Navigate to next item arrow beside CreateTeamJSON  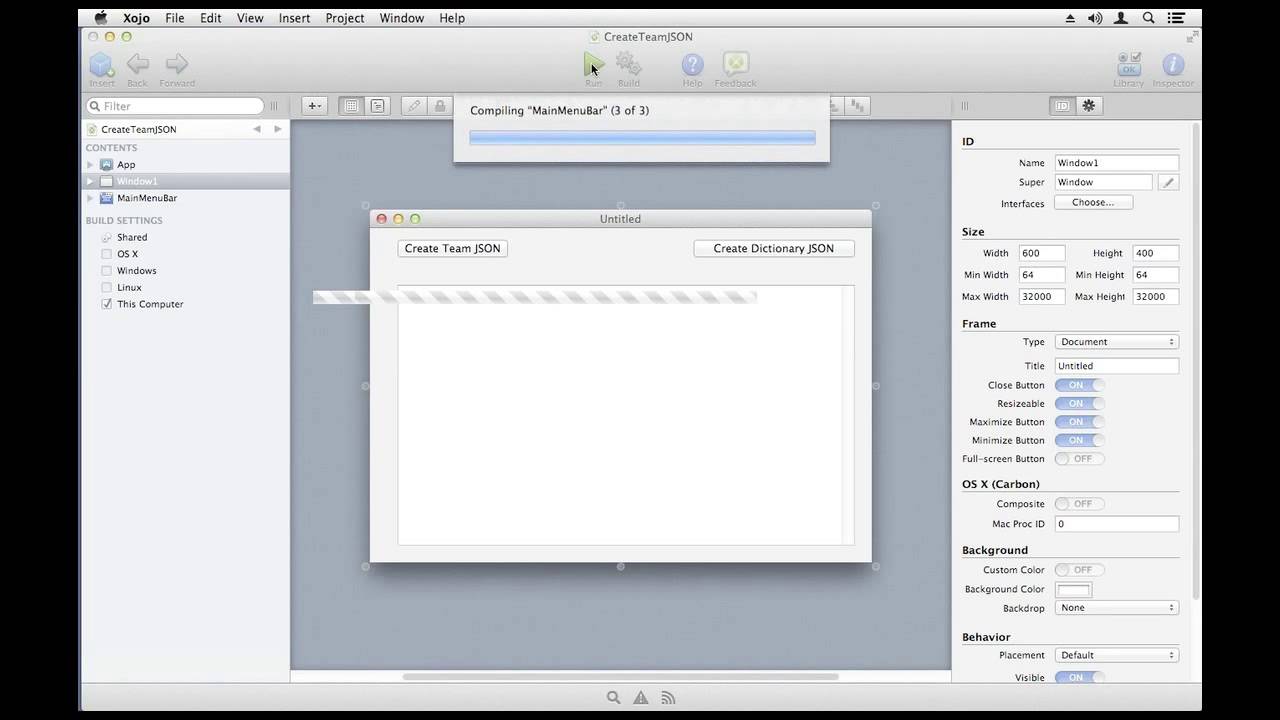coord(278,129)
